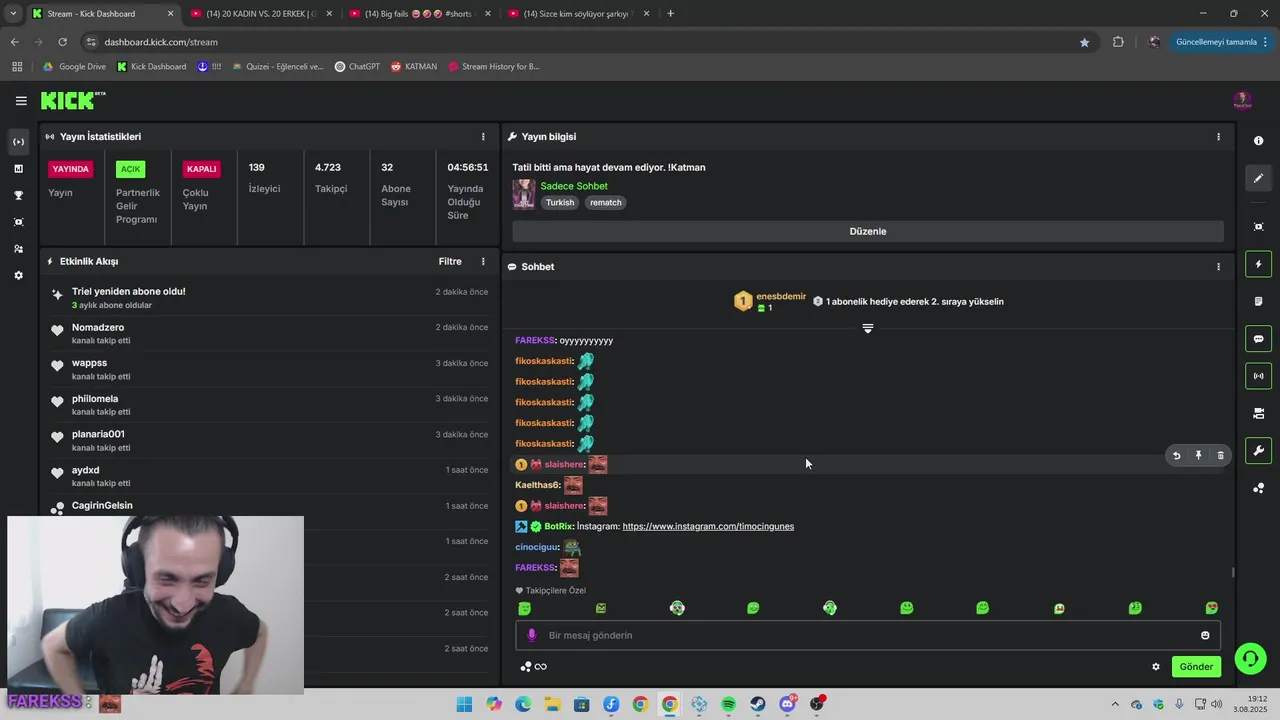Open the emoji picker in message box

[1205, 635]
